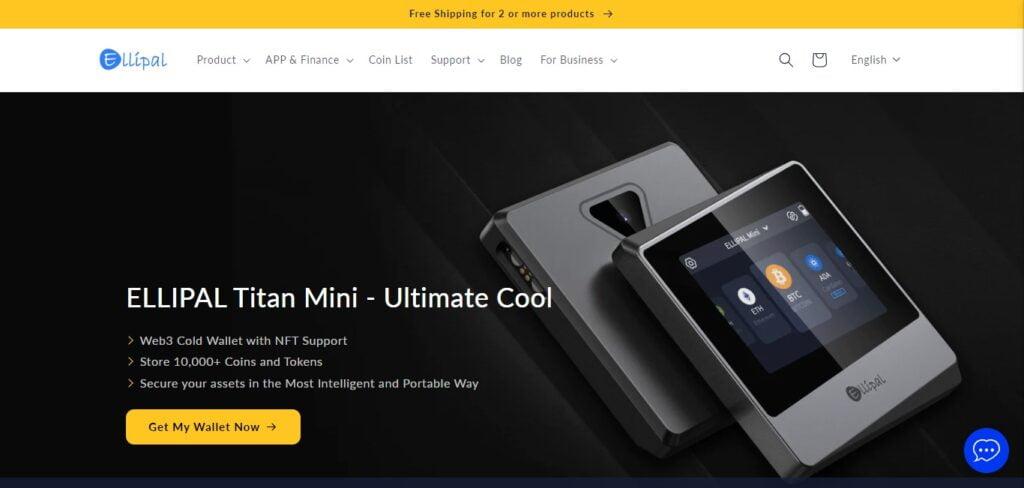The width and height of the screenshot is (1024, 488).
Task: Click the Free Shipping for 2 or more products link
Action: [x=502, y=14]
